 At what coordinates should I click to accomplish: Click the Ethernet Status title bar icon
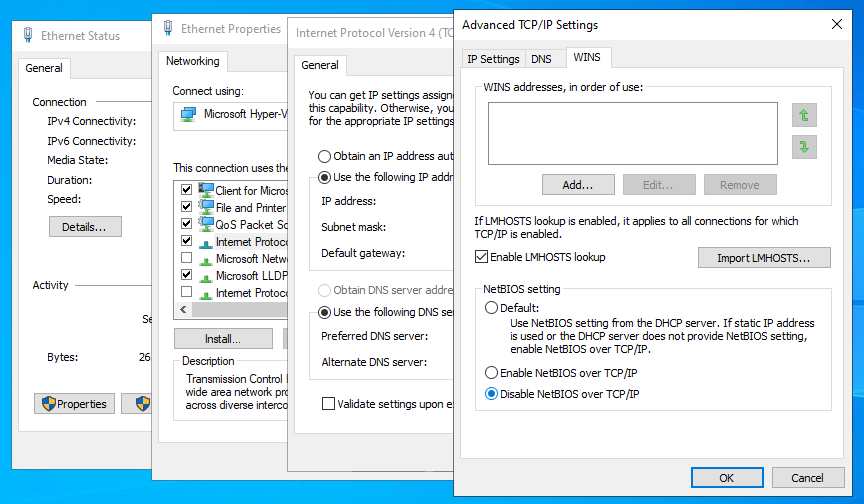[27, 36]
